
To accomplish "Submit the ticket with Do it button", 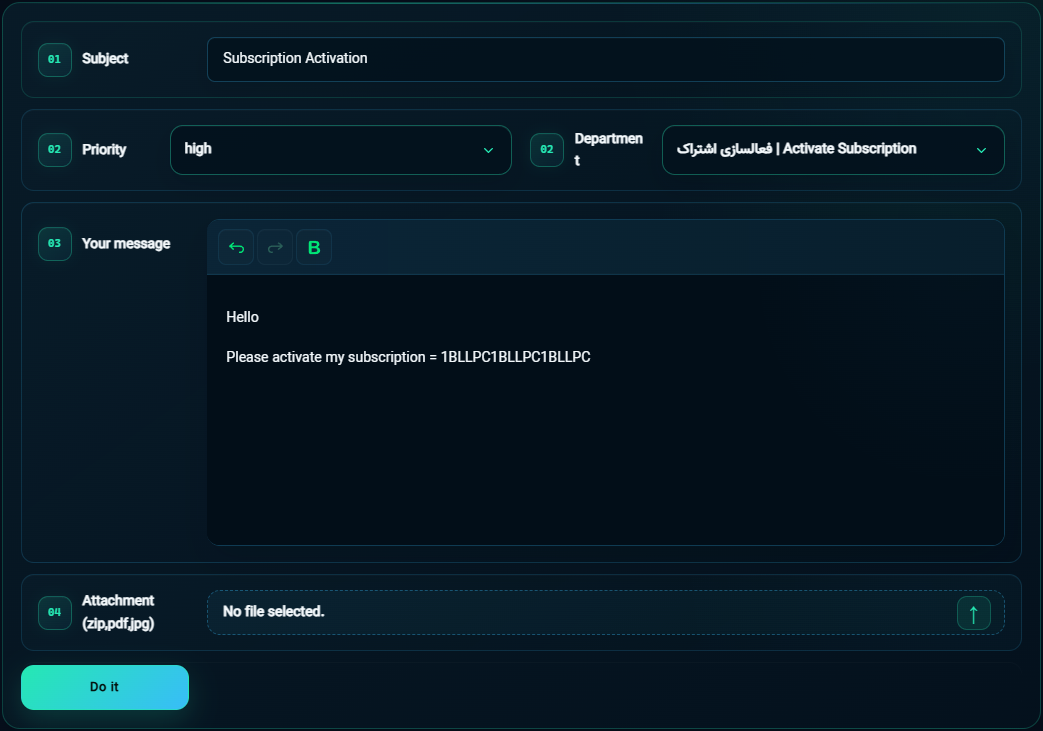I will point(104,687).
